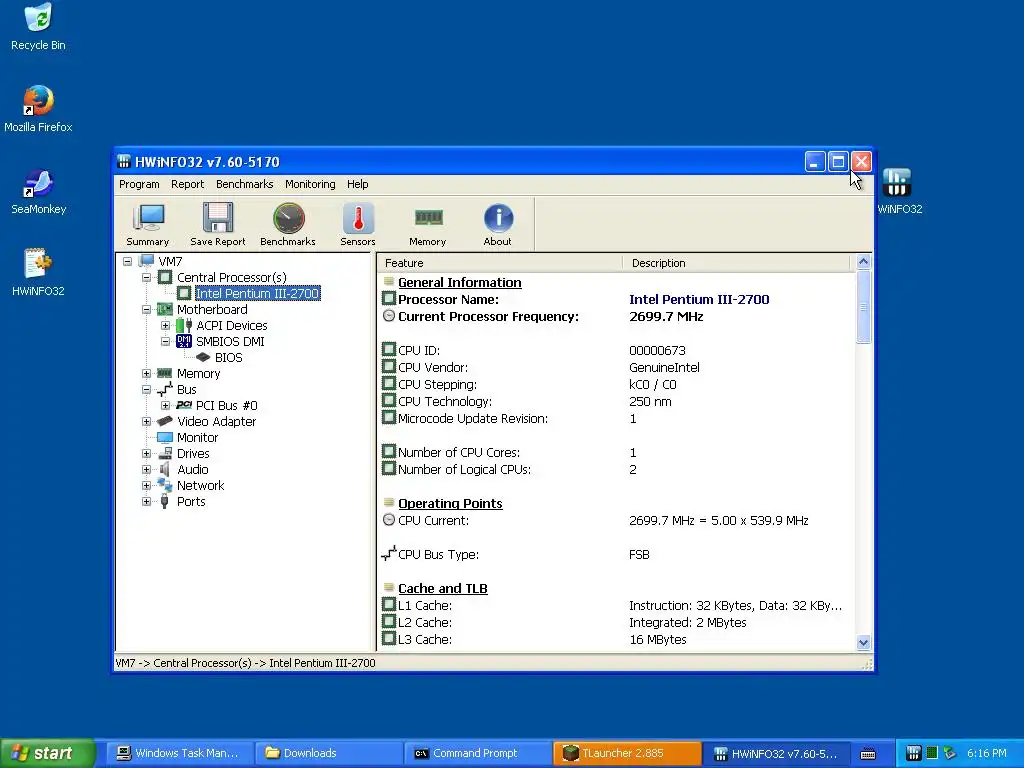
Task: Open the Windows start button
Action: (x=47, y=753)
